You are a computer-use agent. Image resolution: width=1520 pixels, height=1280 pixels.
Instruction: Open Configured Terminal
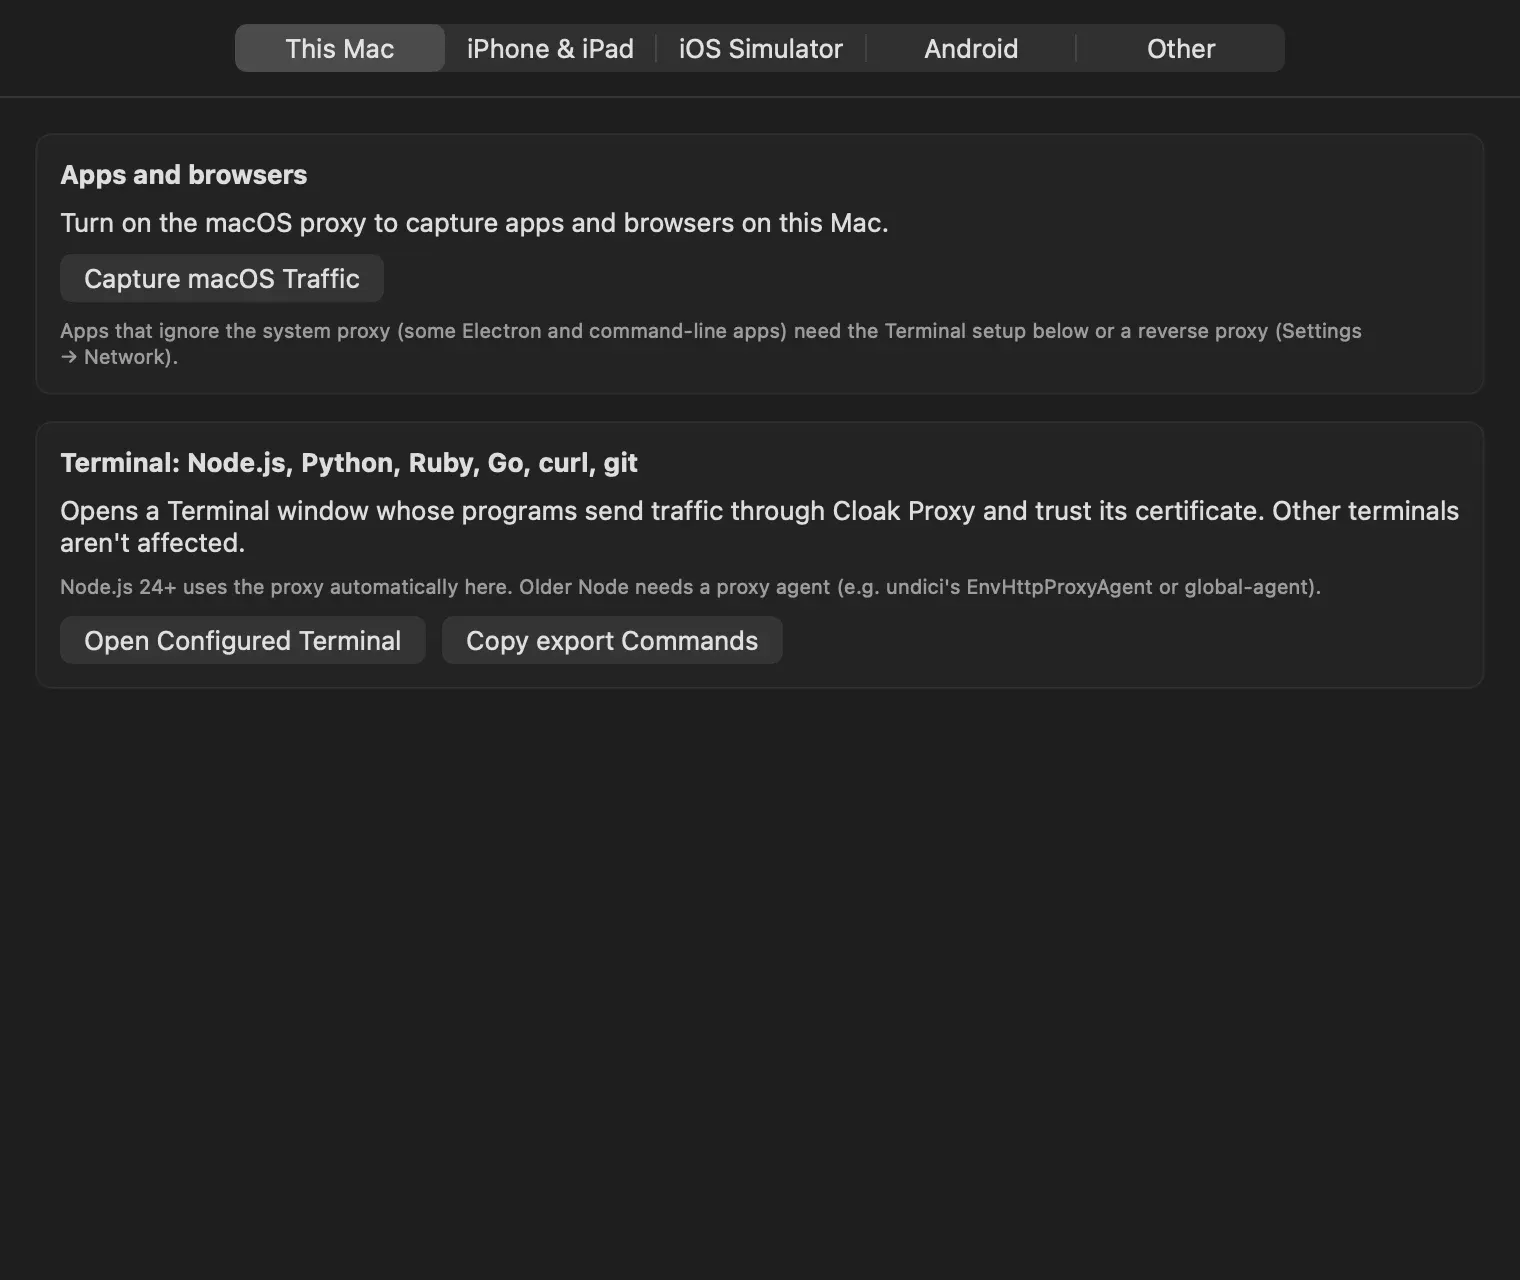pyautogui.click(x=243, y=640)
